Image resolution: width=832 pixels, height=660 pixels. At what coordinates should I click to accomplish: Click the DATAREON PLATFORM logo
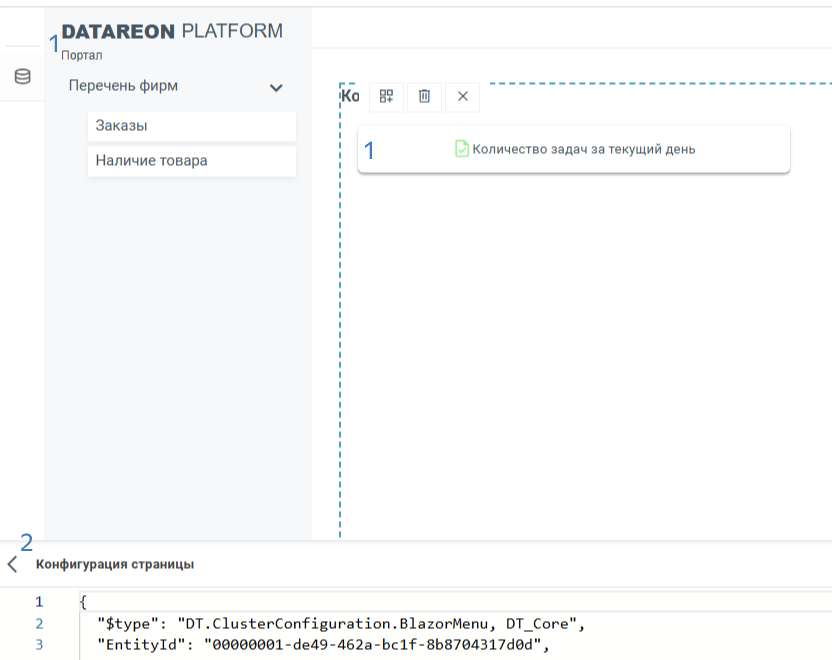(x=172, y=32)
